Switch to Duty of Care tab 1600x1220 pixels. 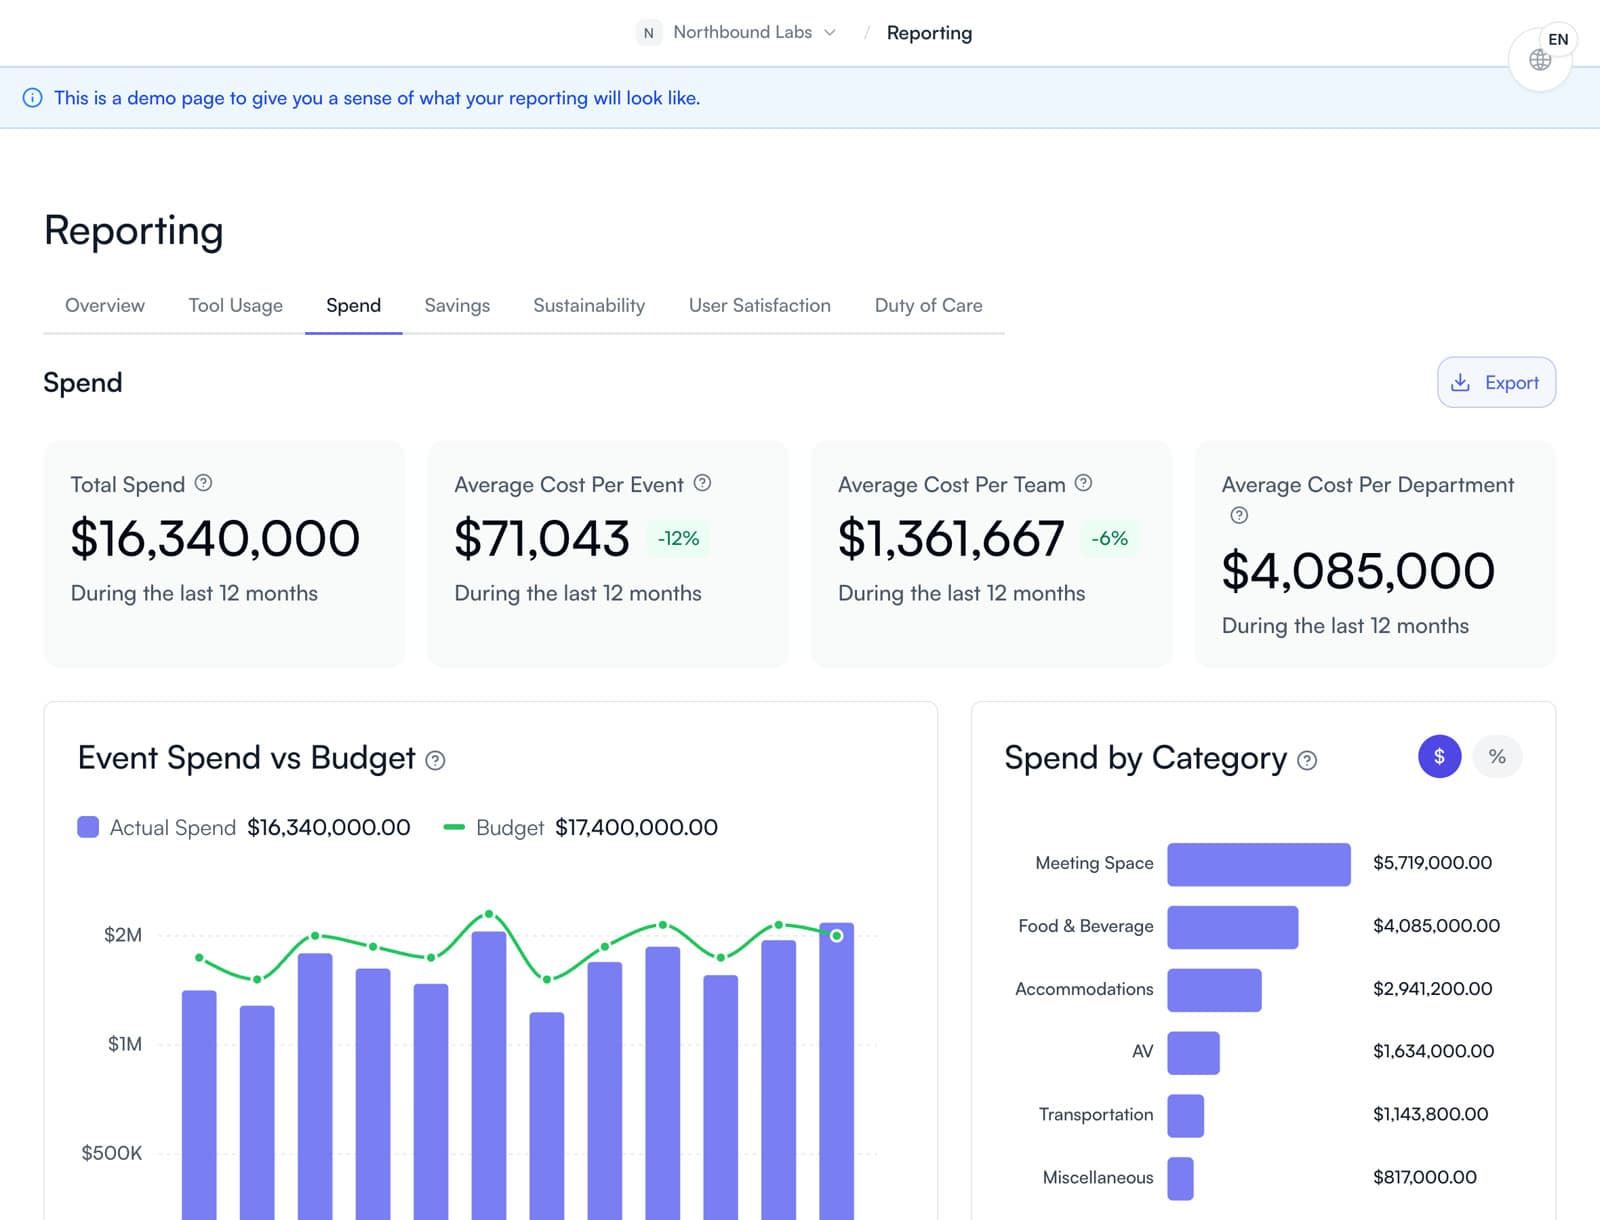coord(929,306)
